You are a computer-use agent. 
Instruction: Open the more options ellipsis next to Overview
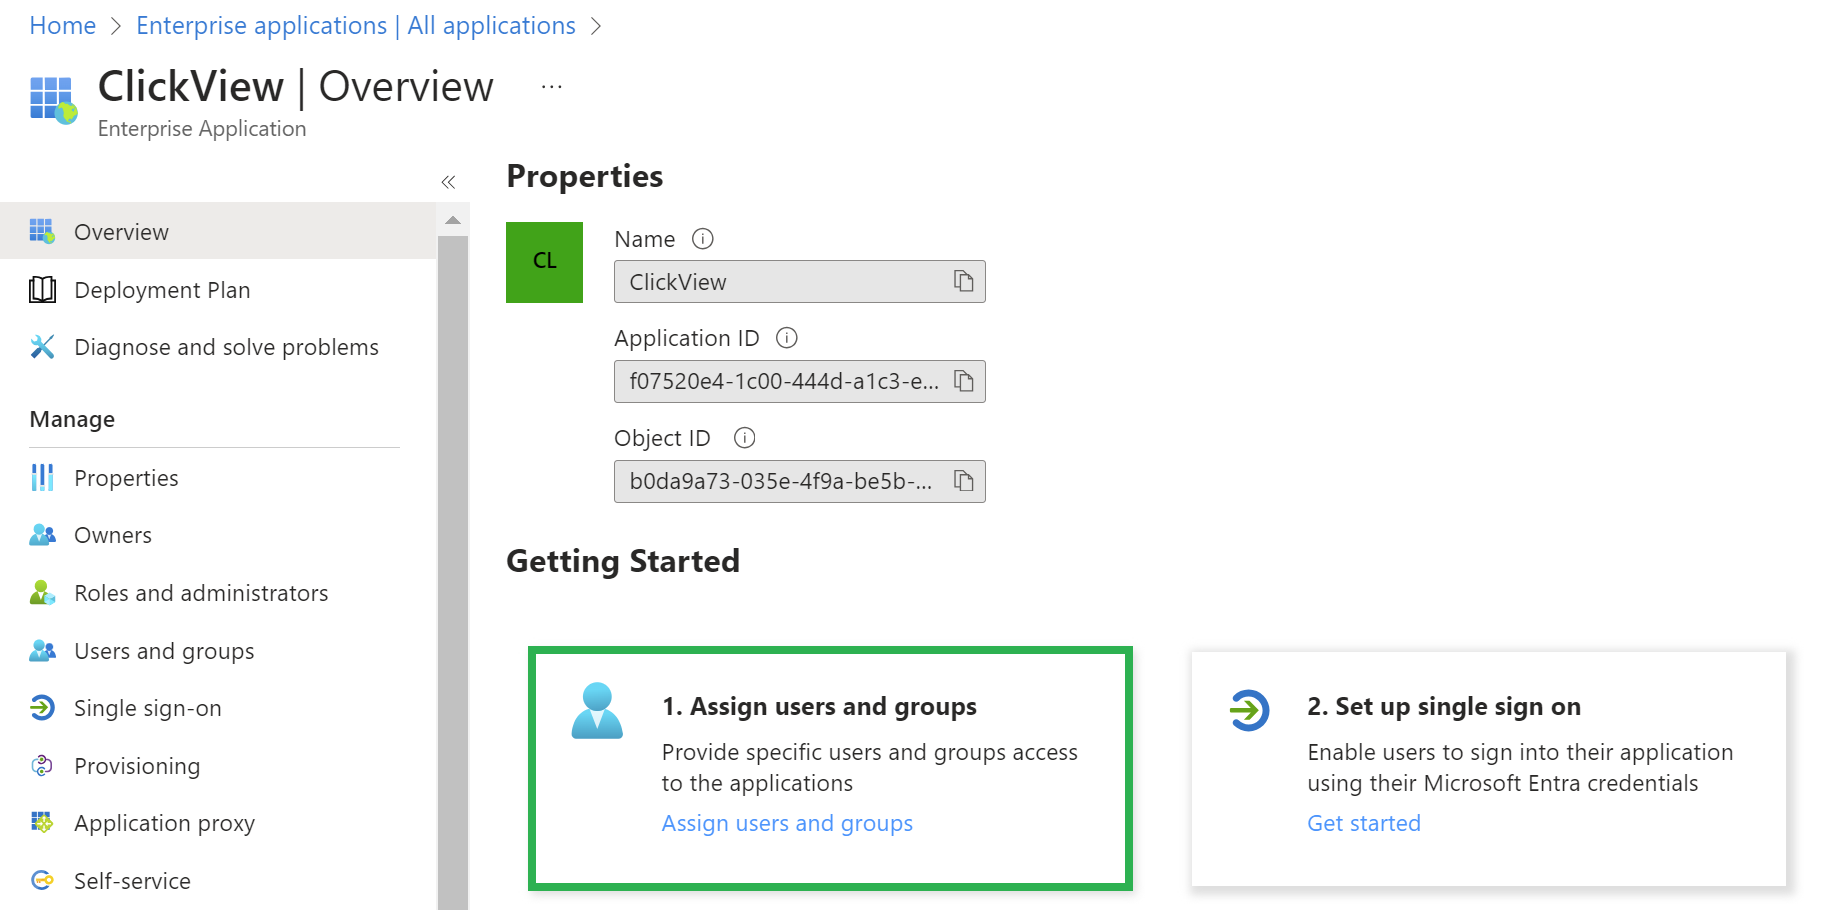tap(552, 87)
